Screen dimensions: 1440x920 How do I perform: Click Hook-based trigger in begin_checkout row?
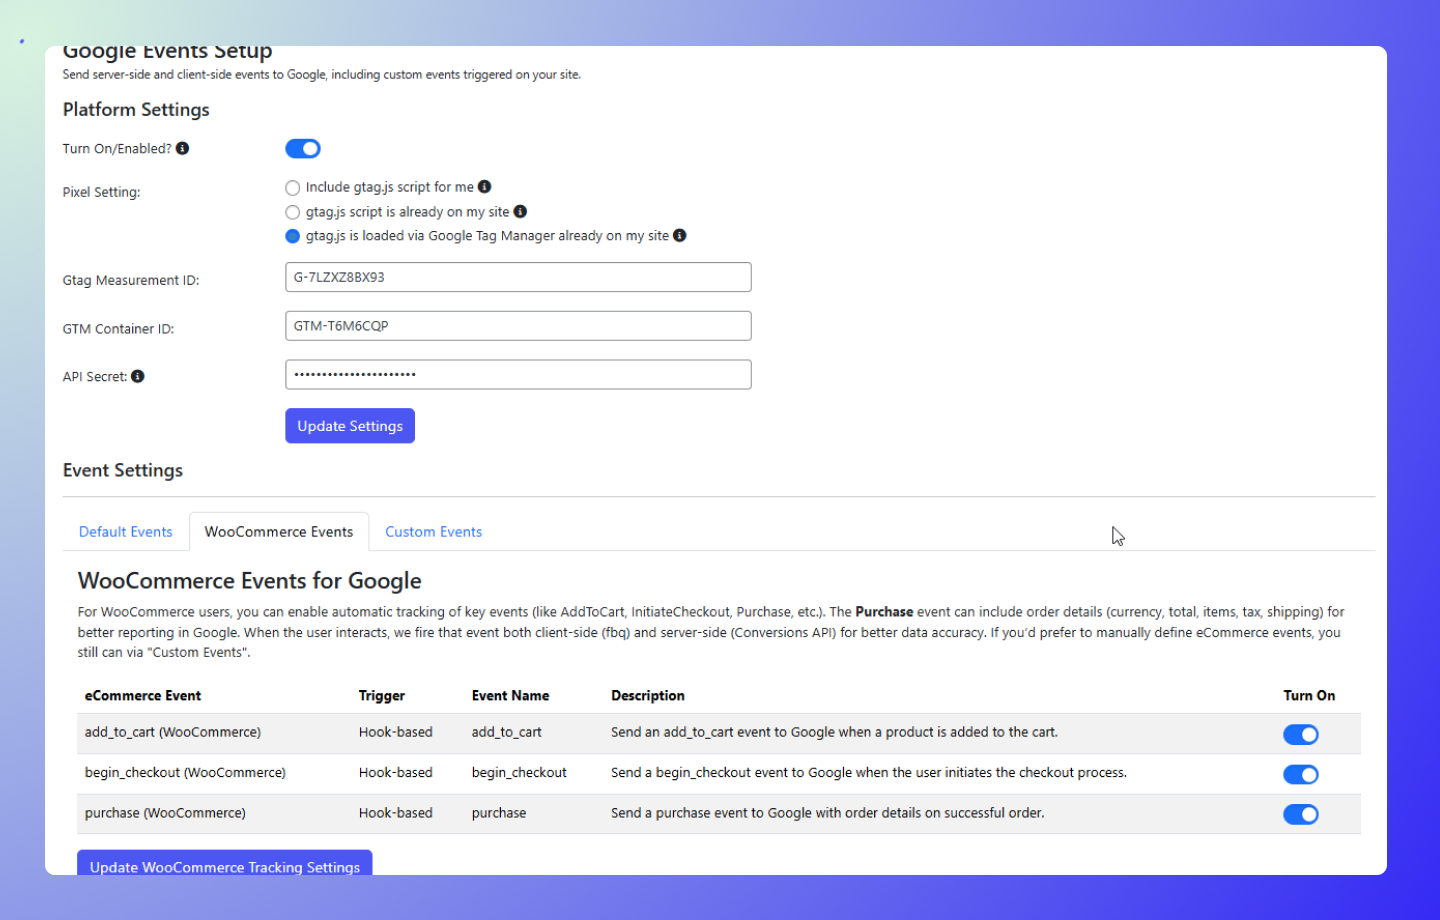[396, 772]
